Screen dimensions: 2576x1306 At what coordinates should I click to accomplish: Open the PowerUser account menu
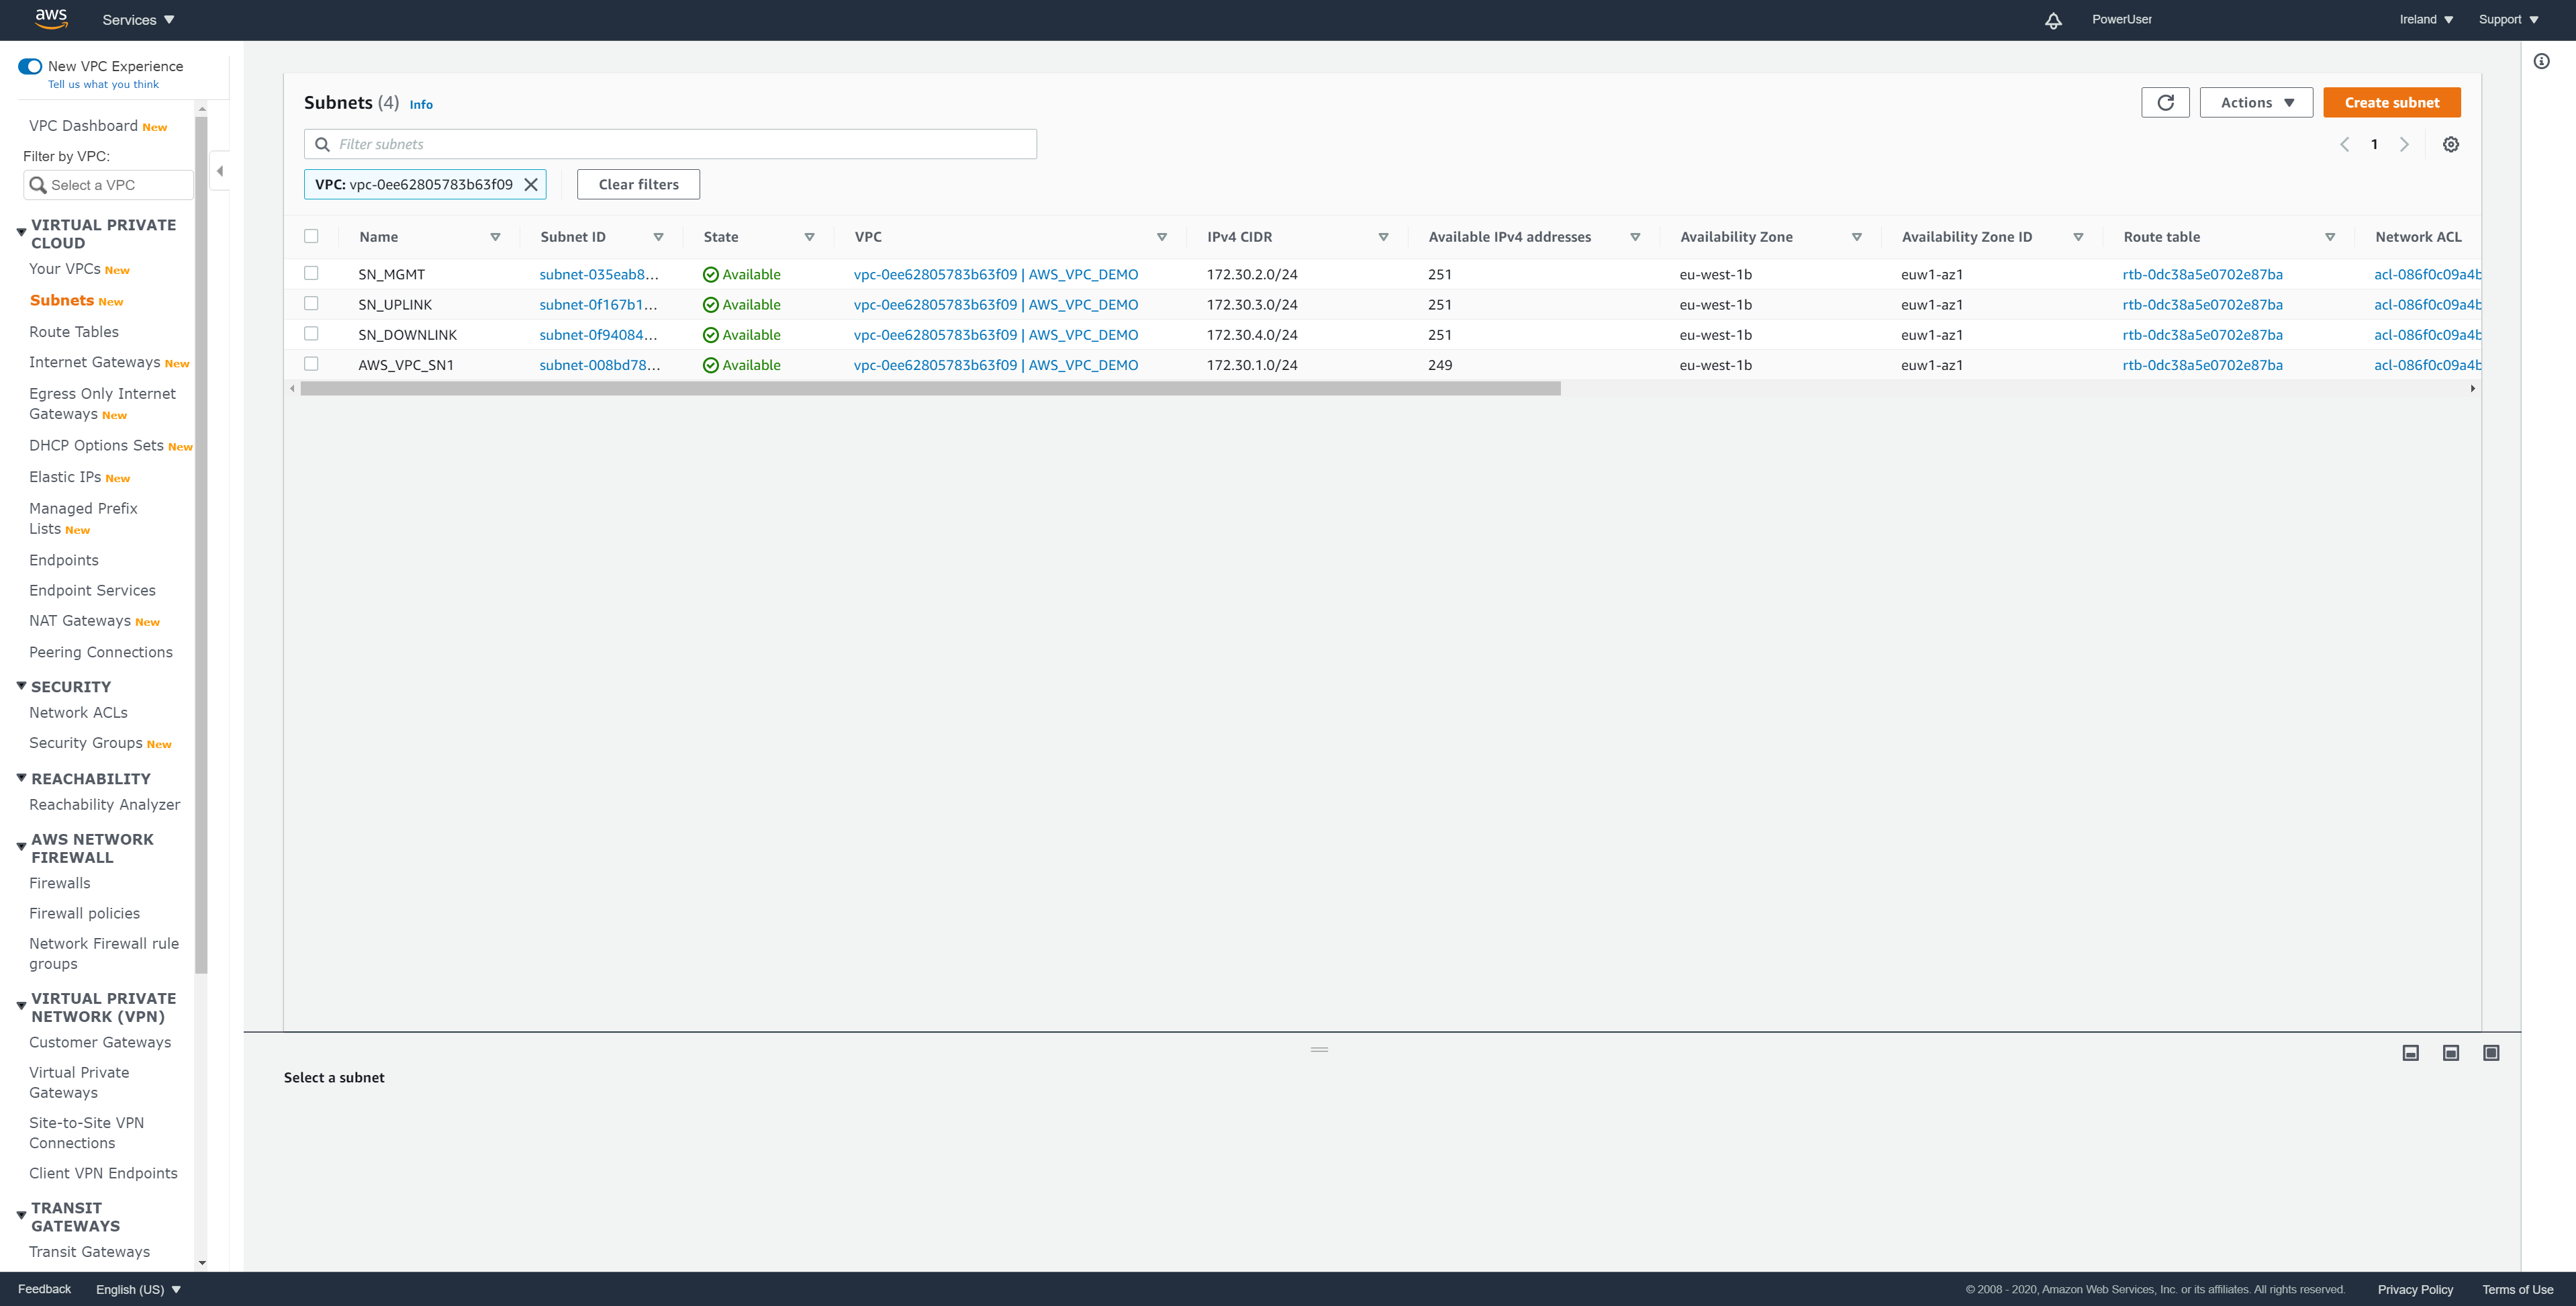(2122, 19)
